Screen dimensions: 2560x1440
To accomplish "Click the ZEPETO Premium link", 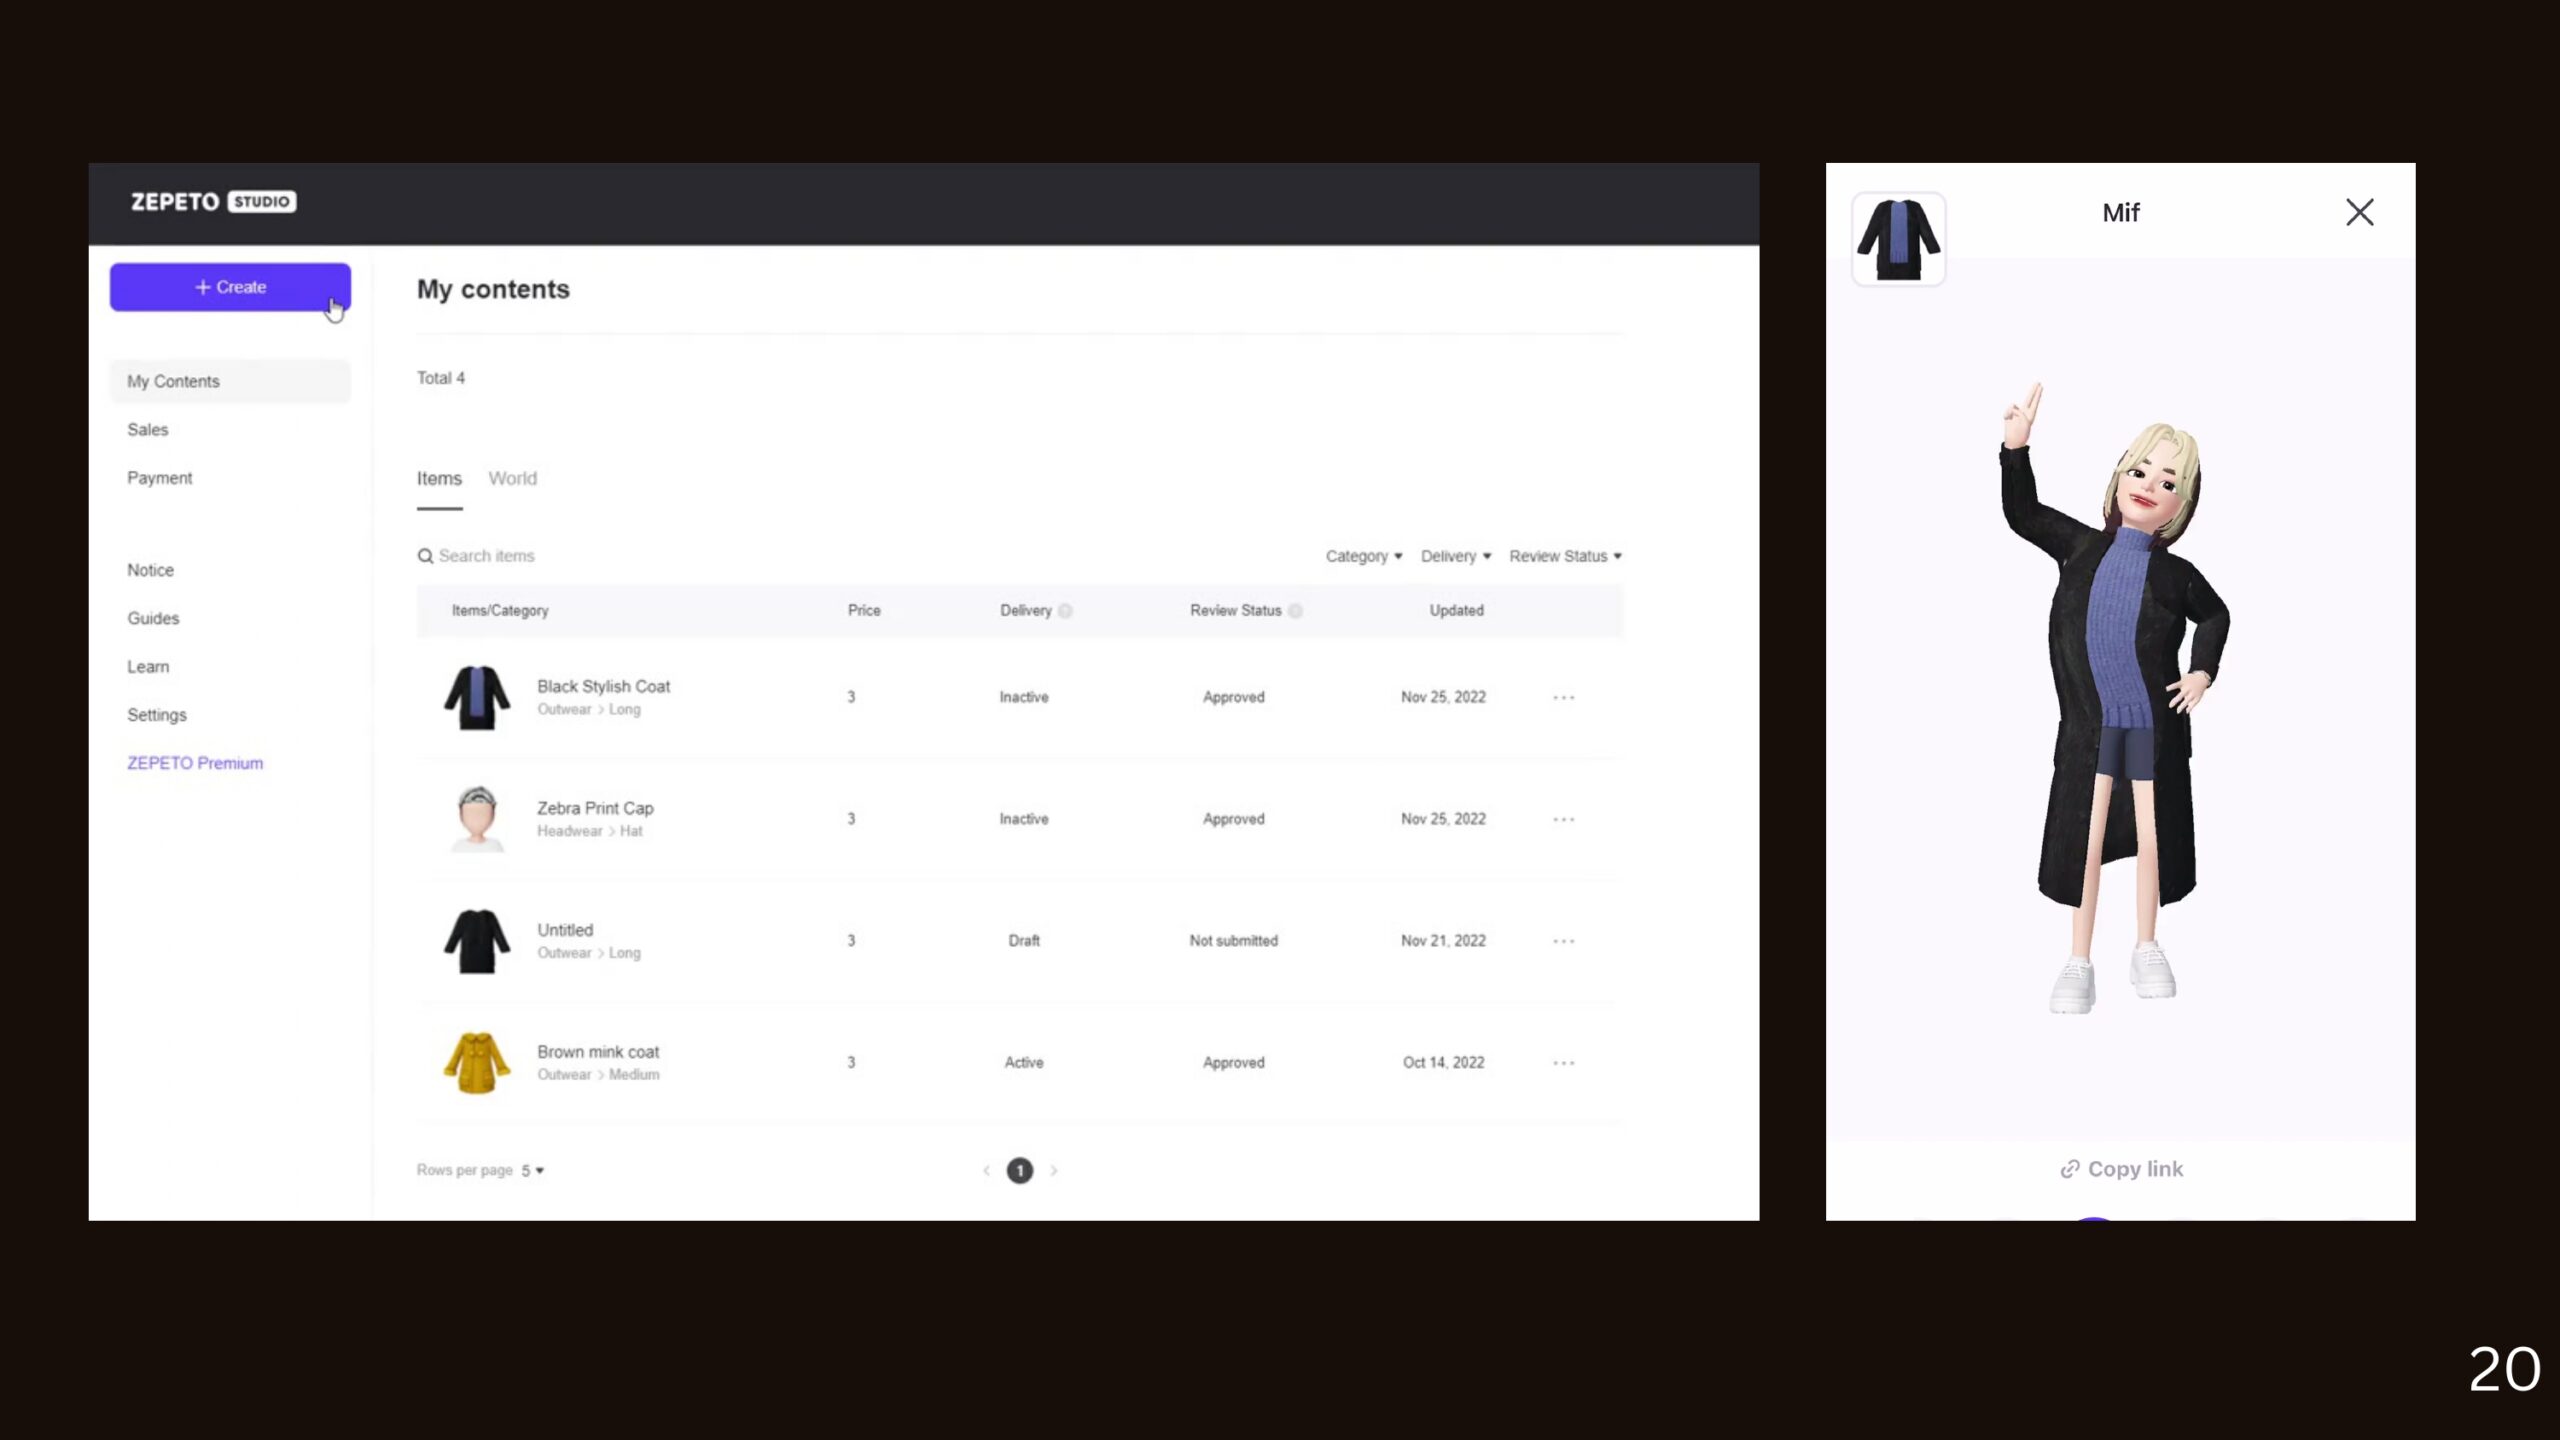I will (x=195, y=761).
